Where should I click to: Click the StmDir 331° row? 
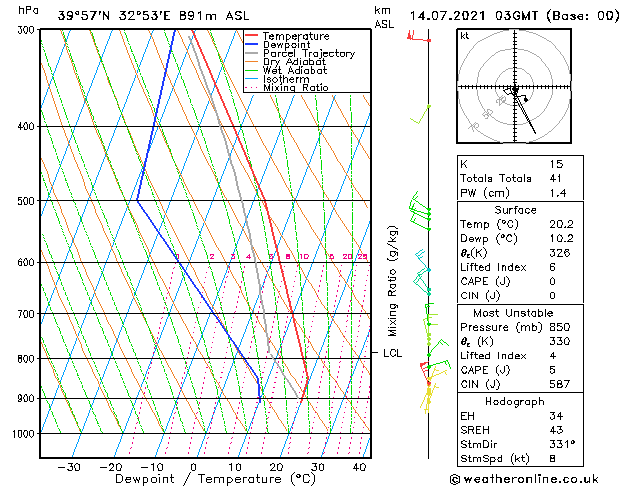(x=515, y=444)
